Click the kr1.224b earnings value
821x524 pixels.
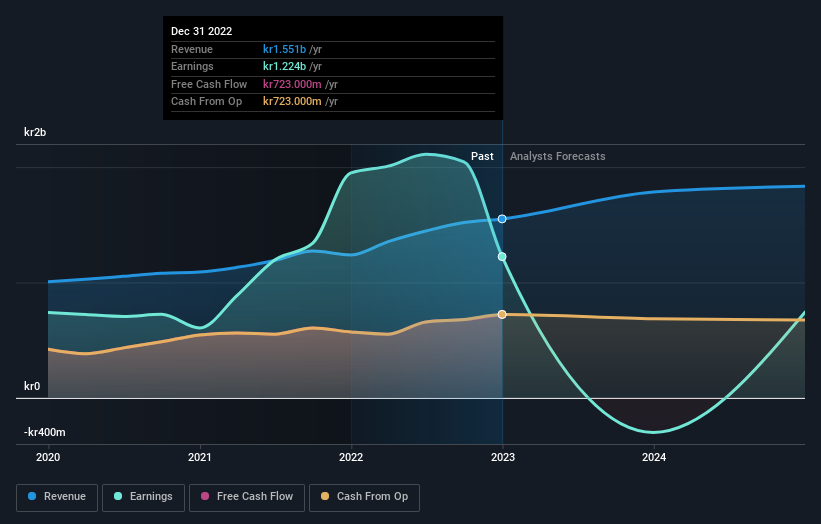[x=284, y=66]
